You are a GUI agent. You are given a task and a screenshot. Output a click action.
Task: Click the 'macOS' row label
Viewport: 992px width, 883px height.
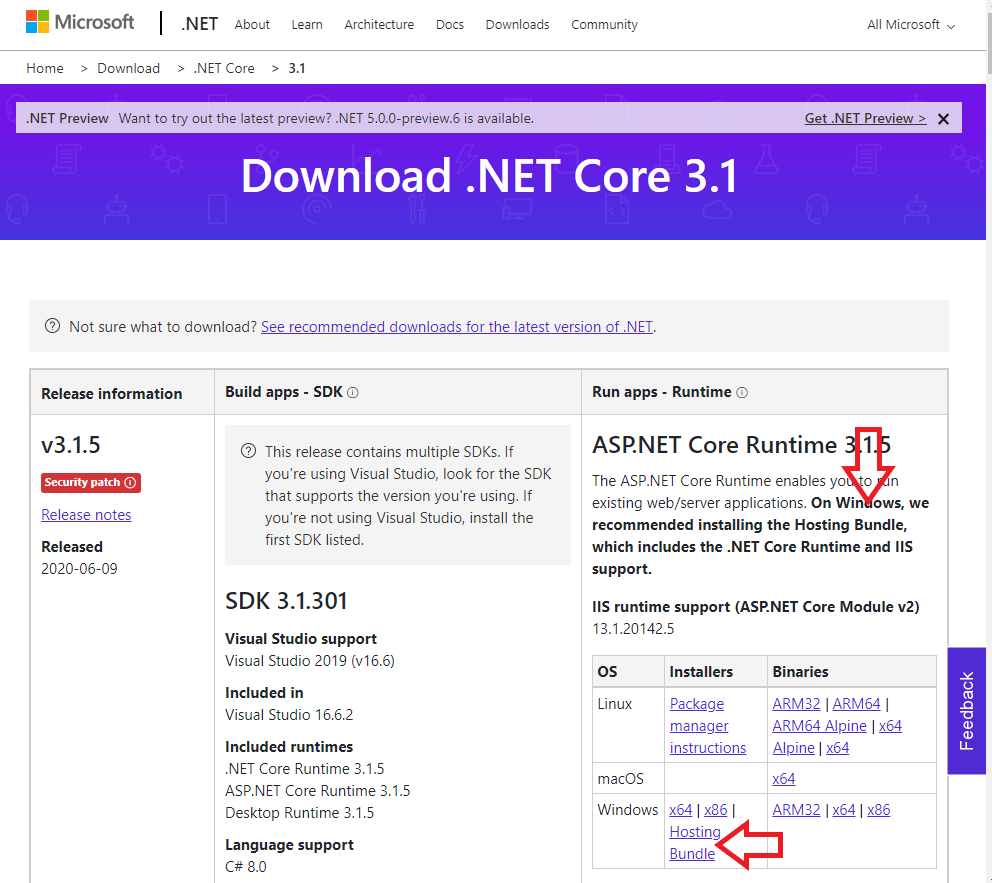pyautogui.click(x=620, y=779)
